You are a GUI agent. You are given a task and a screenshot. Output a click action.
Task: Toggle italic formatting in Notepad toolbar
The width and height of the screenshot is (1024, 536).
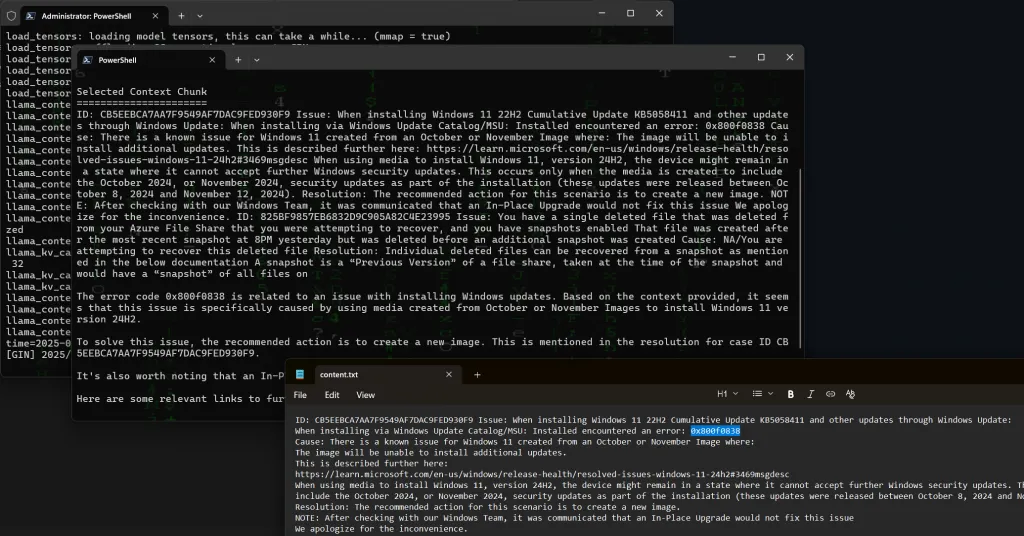pos(811,395)
